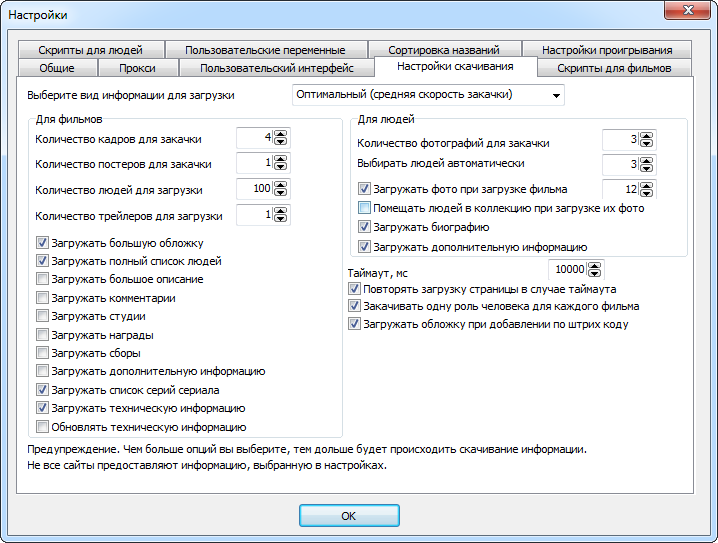Viewport: 718px width, 543px height.
Task: Uncheck Загружать большую обложку
Action: 42,243
